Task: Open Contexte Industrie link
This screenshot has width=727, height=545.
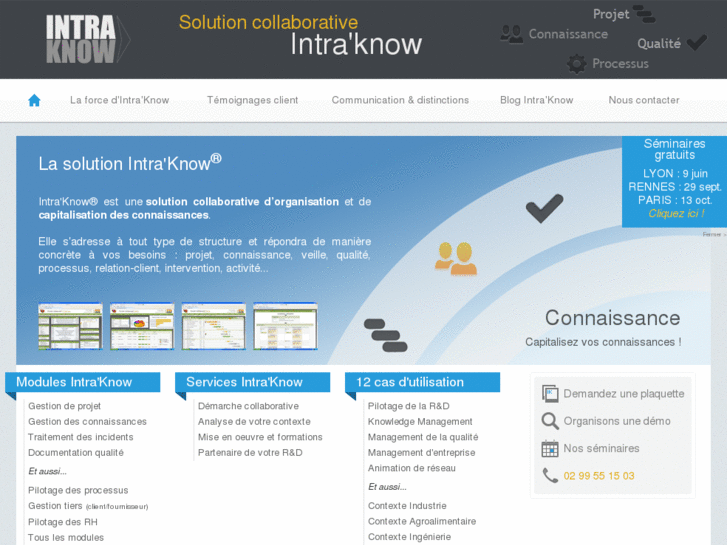Action: point(407,506)
